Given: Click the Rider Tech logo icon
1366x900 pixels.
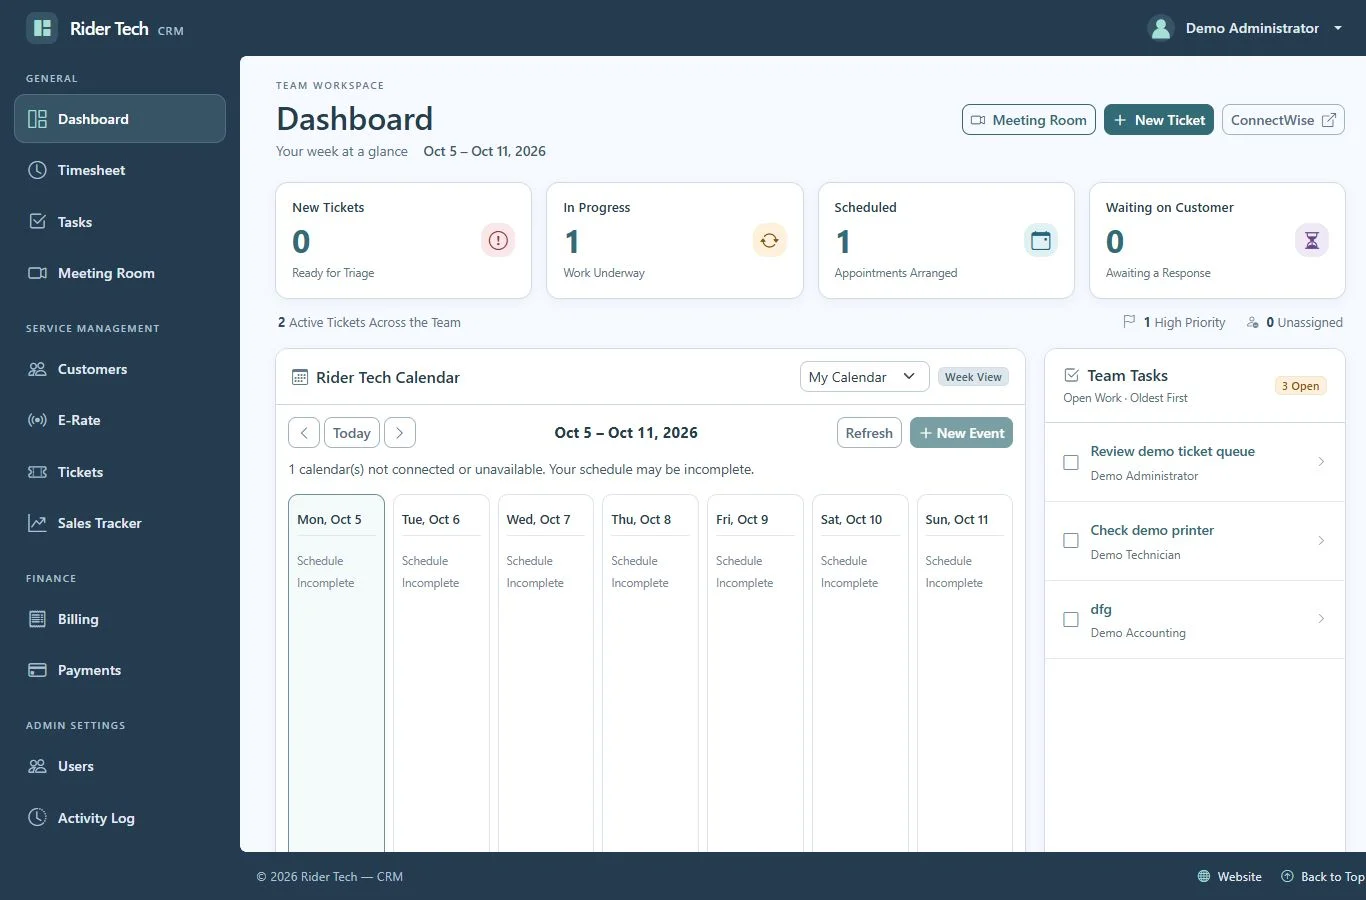Looking at the screenshot, I should click(x=42, y=28).
